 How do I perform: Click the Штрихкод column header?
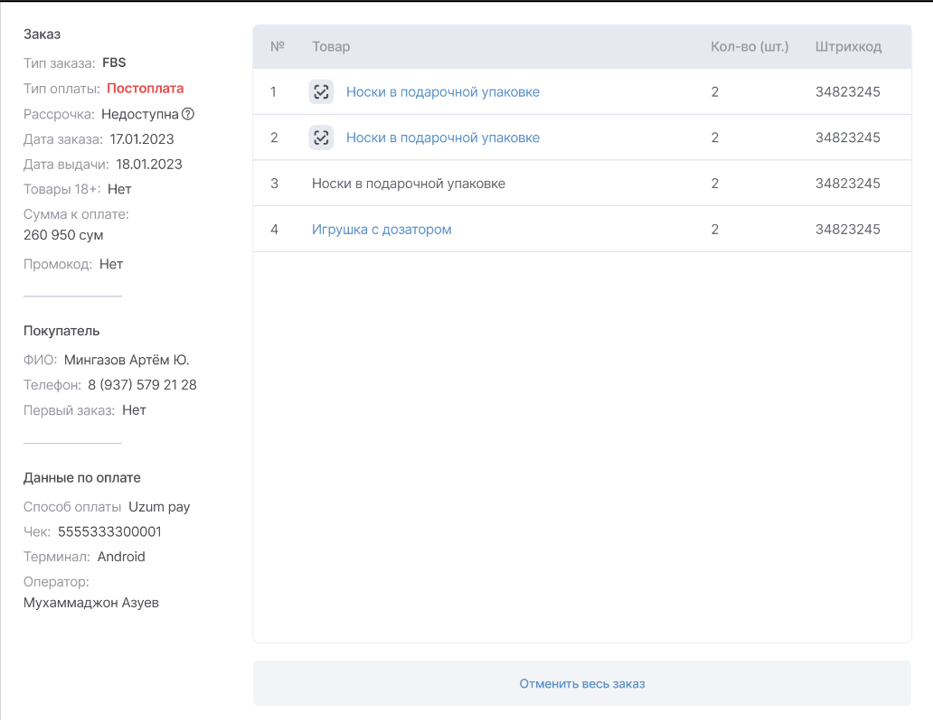tap(848, 47)
